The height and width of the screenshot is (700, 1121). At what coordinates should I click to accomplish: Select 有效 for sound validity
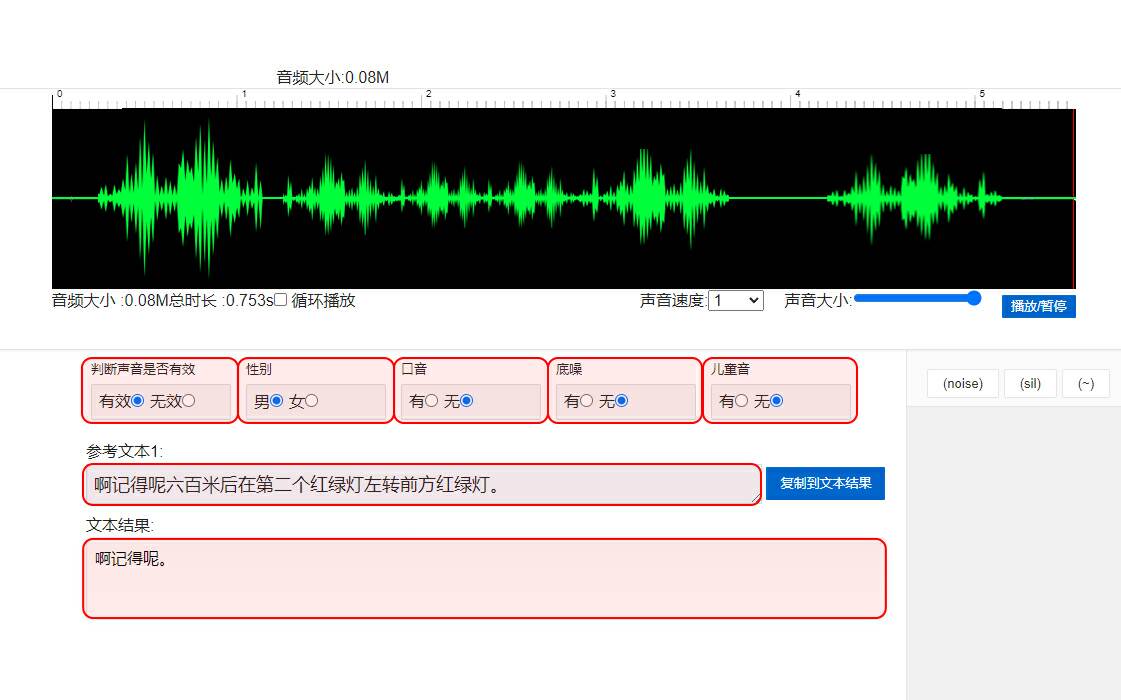(138, 401)
